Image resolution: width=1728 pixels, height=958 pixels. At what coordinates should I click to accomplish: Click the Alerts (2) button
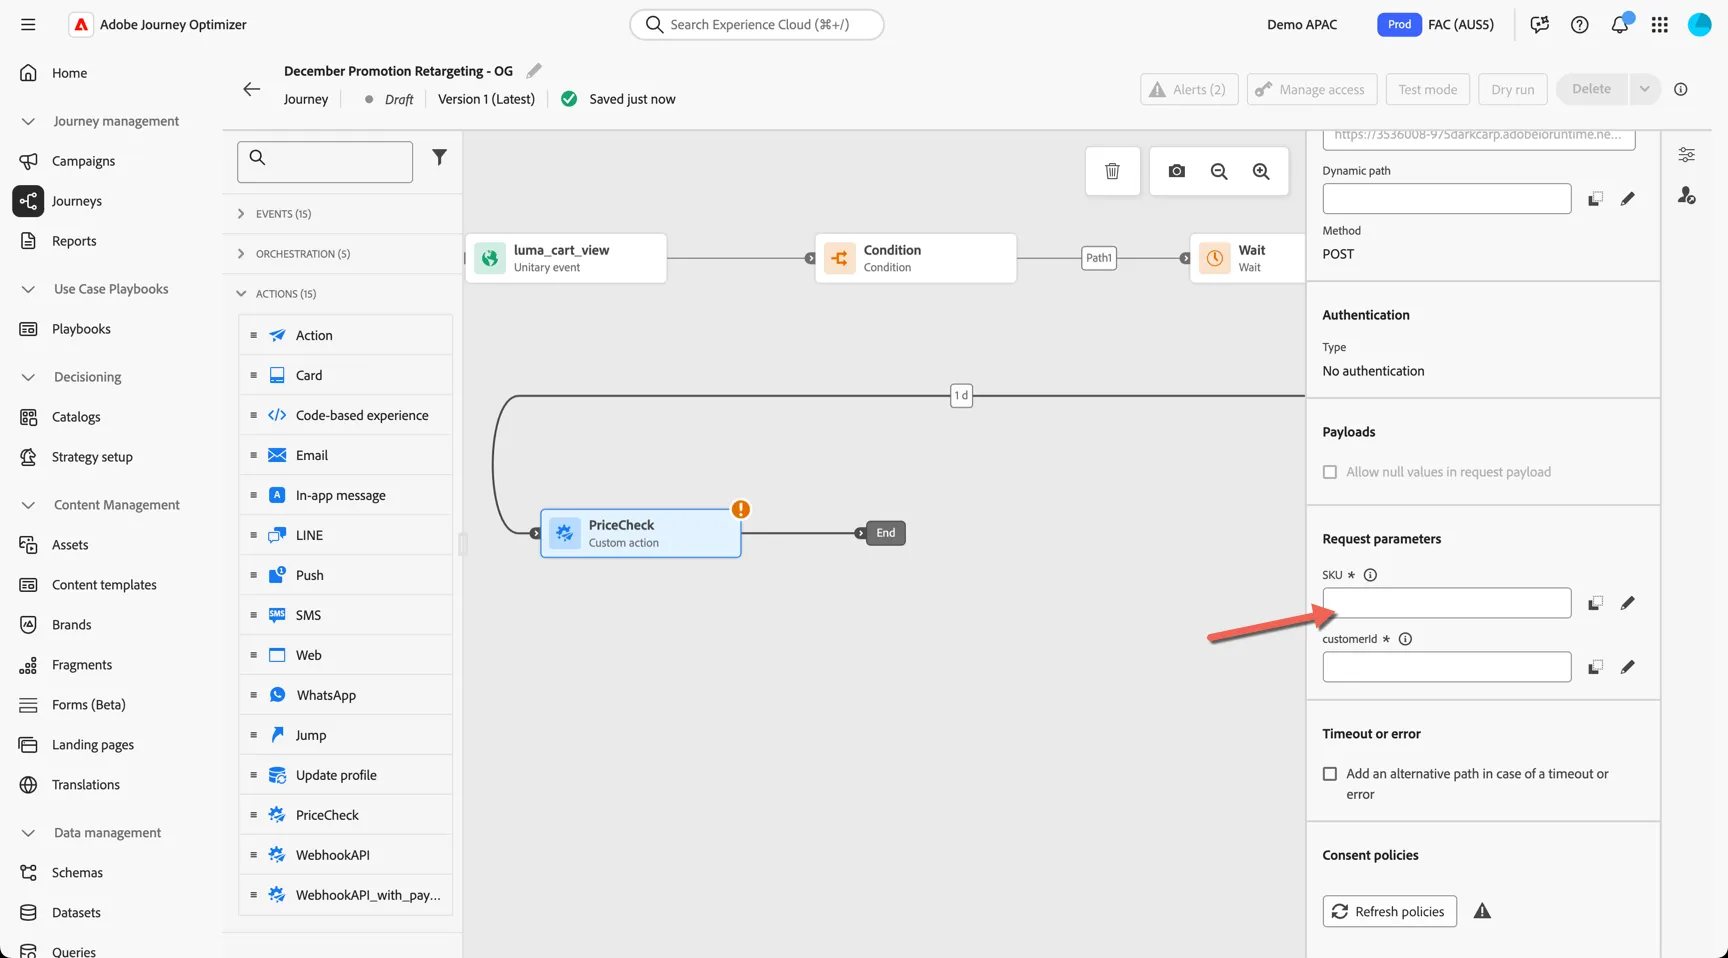point(1189,89)
